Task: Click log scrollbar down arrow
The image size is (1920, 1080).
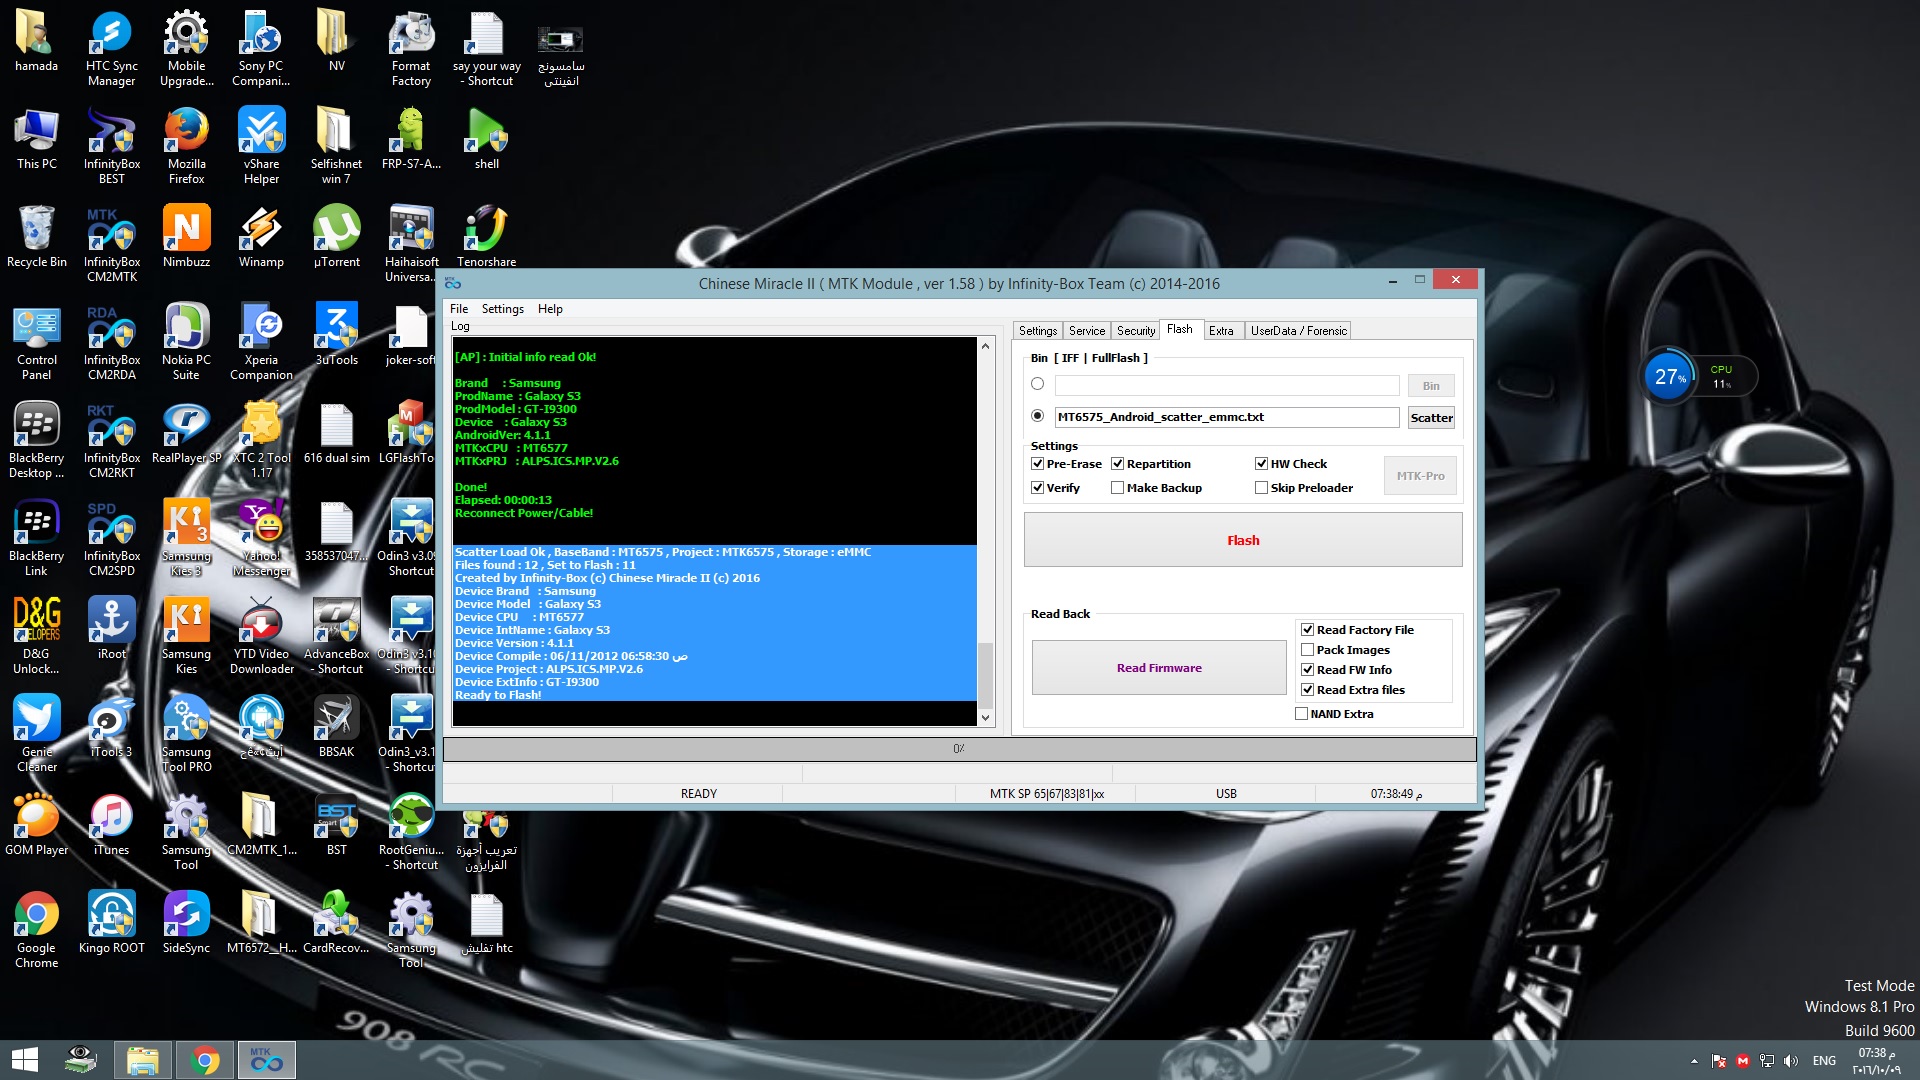Action: [985, 718]
